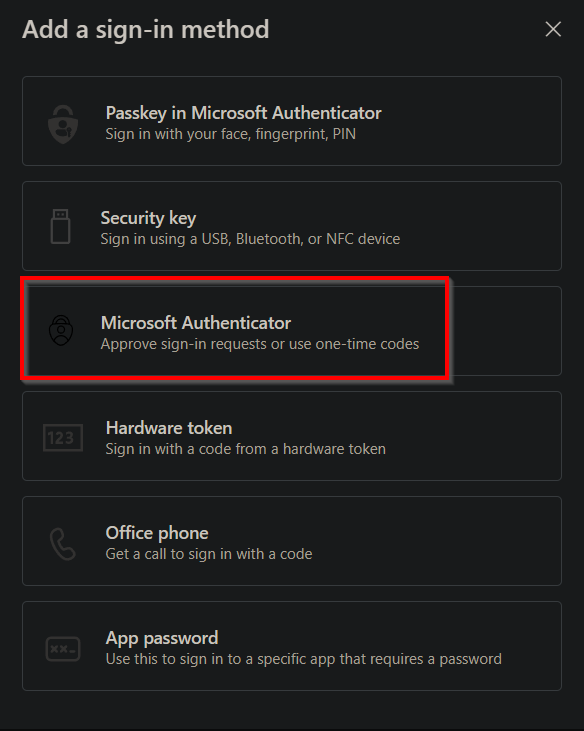Choose the Hardware token heading

(x=169, y=428)
